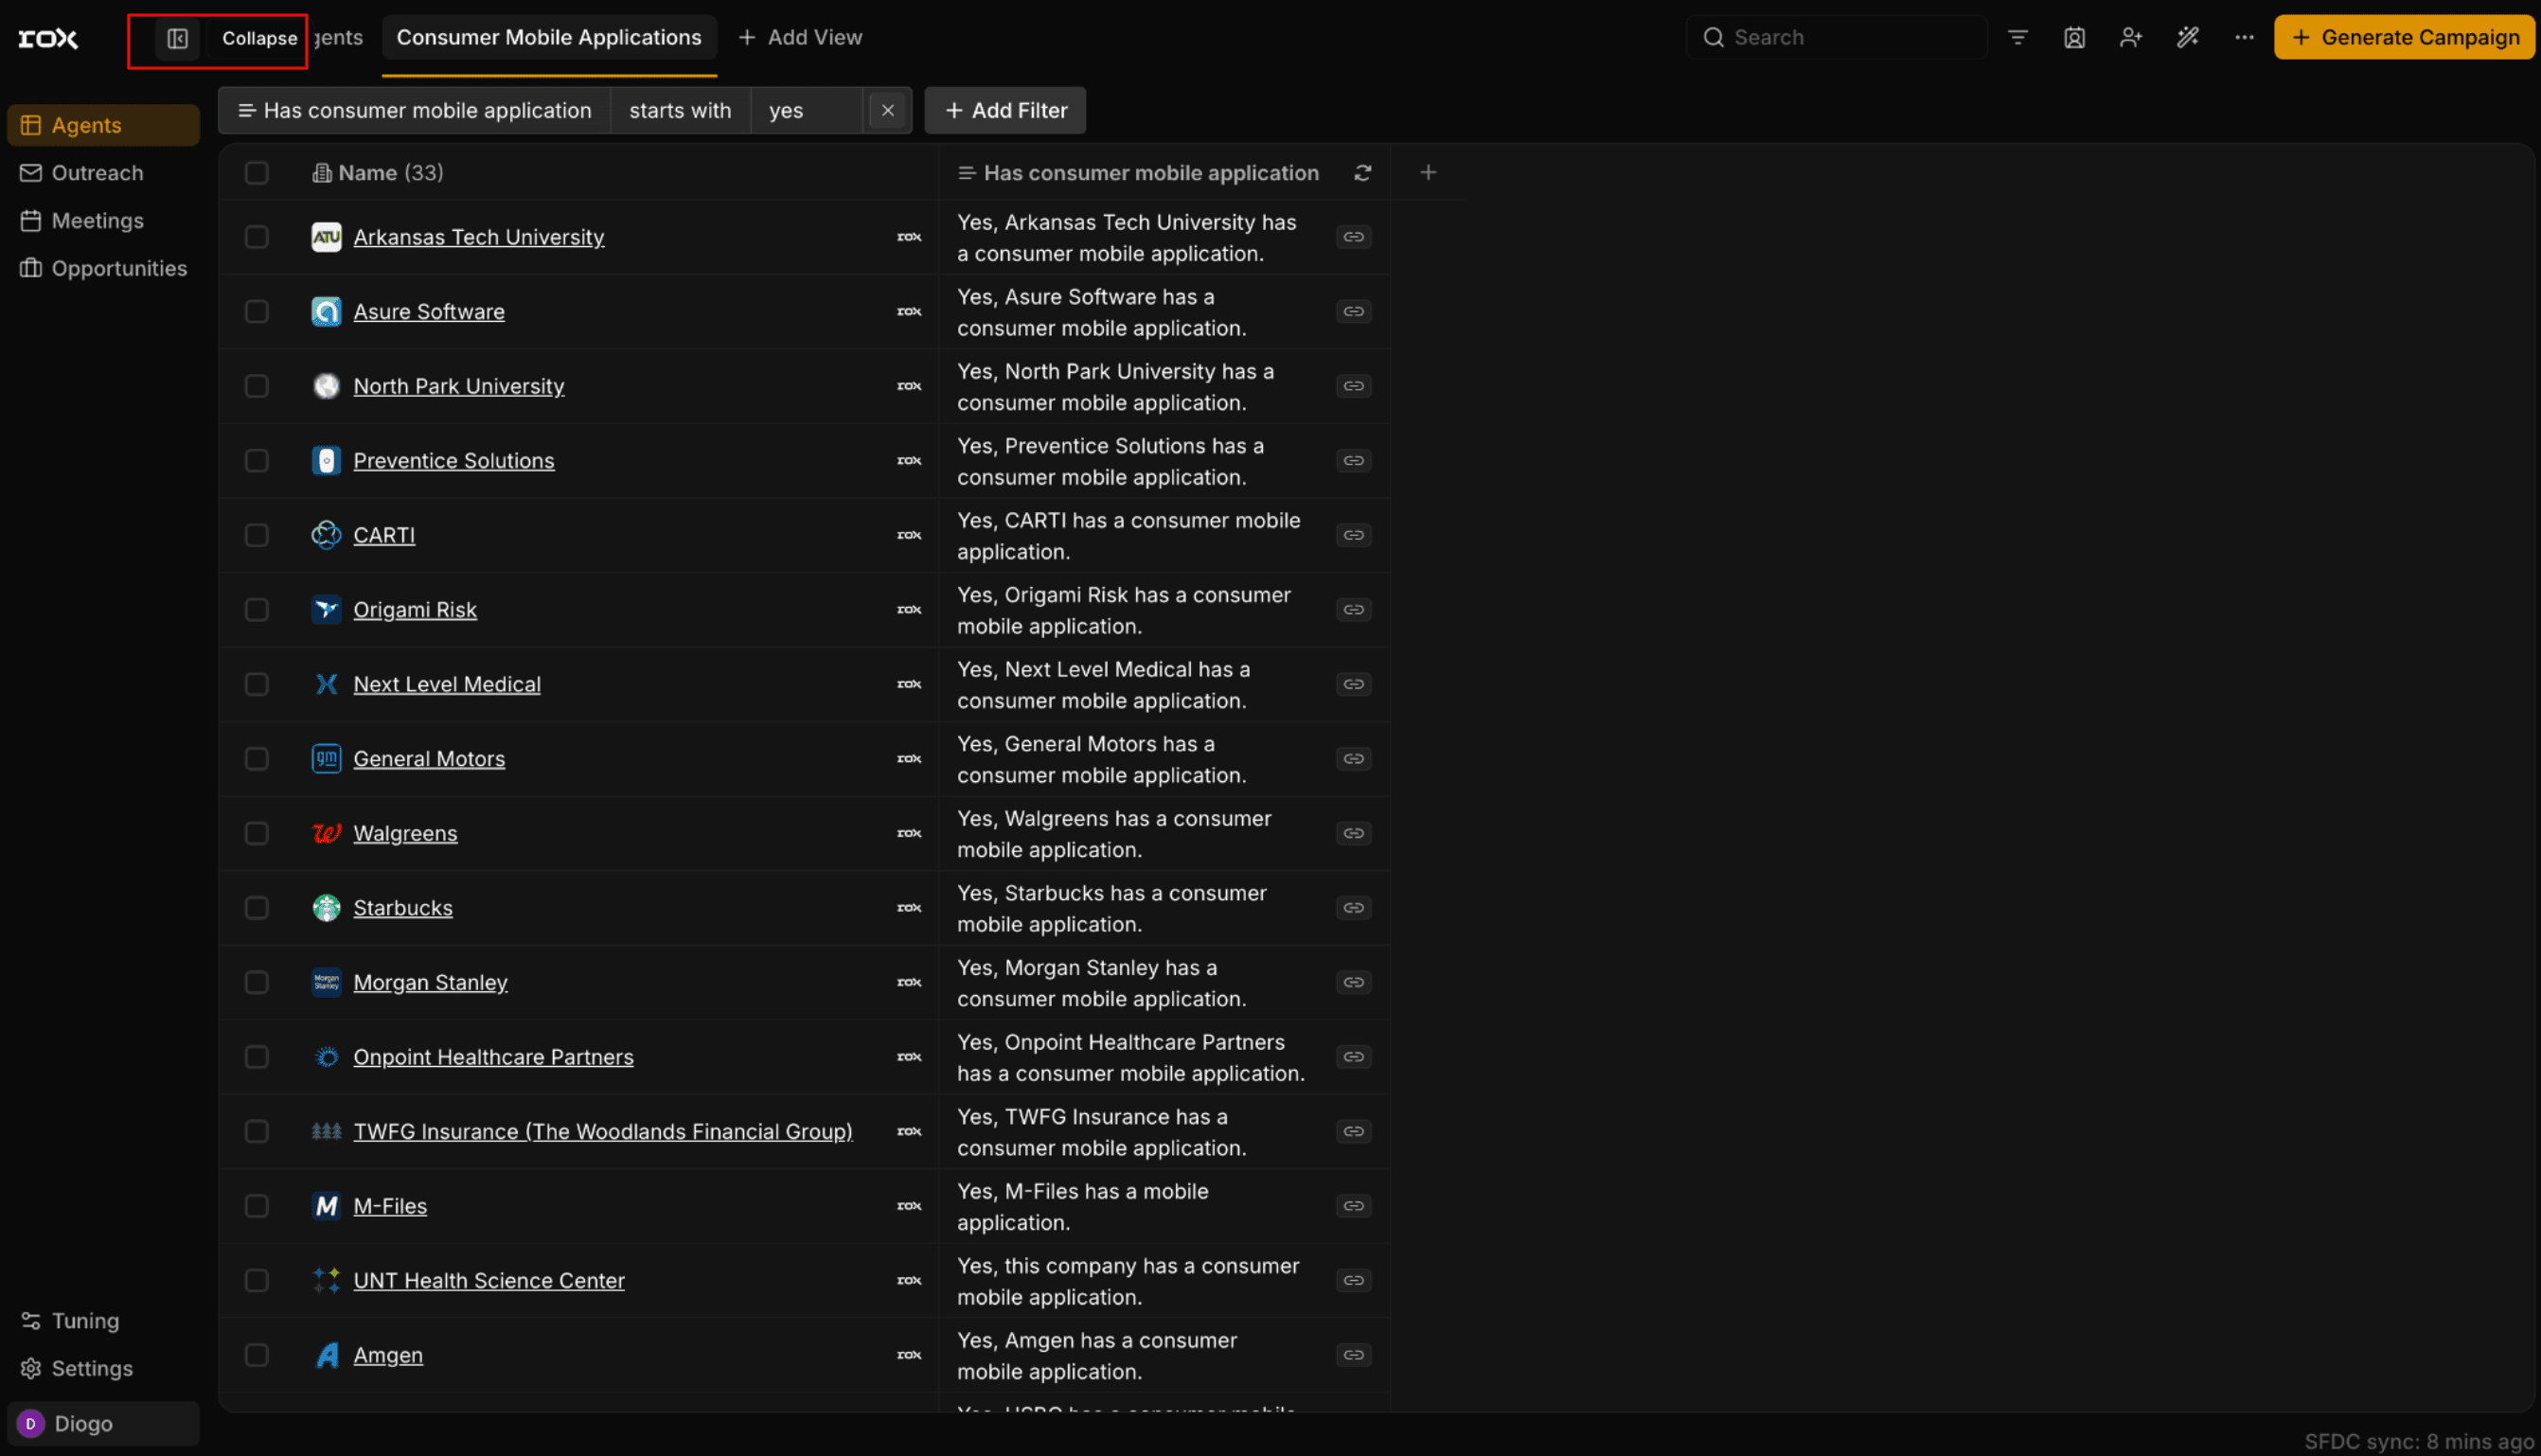Add a new column with plus icon
This screenshot has width=2541, height=1456.
[1427, 173]
